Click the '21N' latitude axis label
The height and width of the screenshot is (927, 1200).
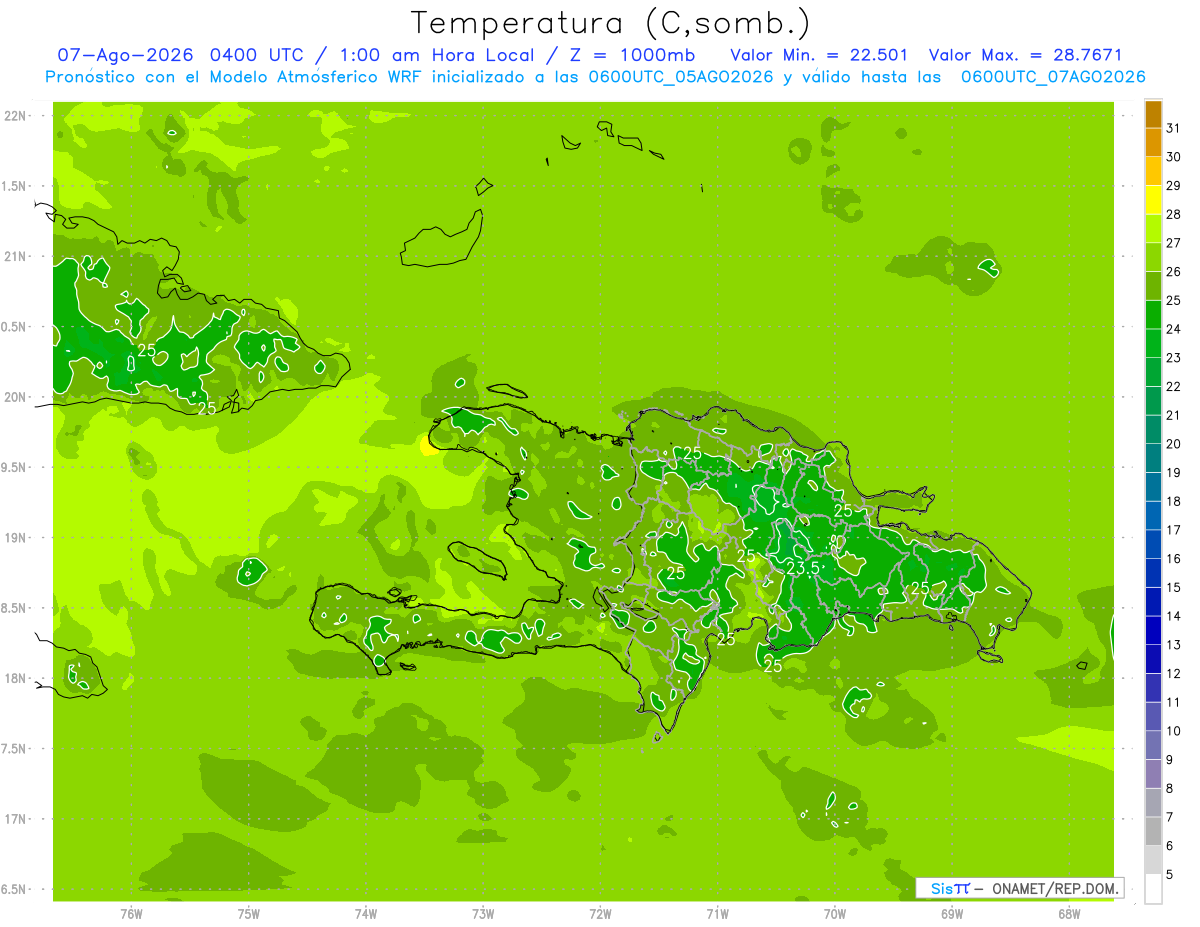click(x=15, y=257)
